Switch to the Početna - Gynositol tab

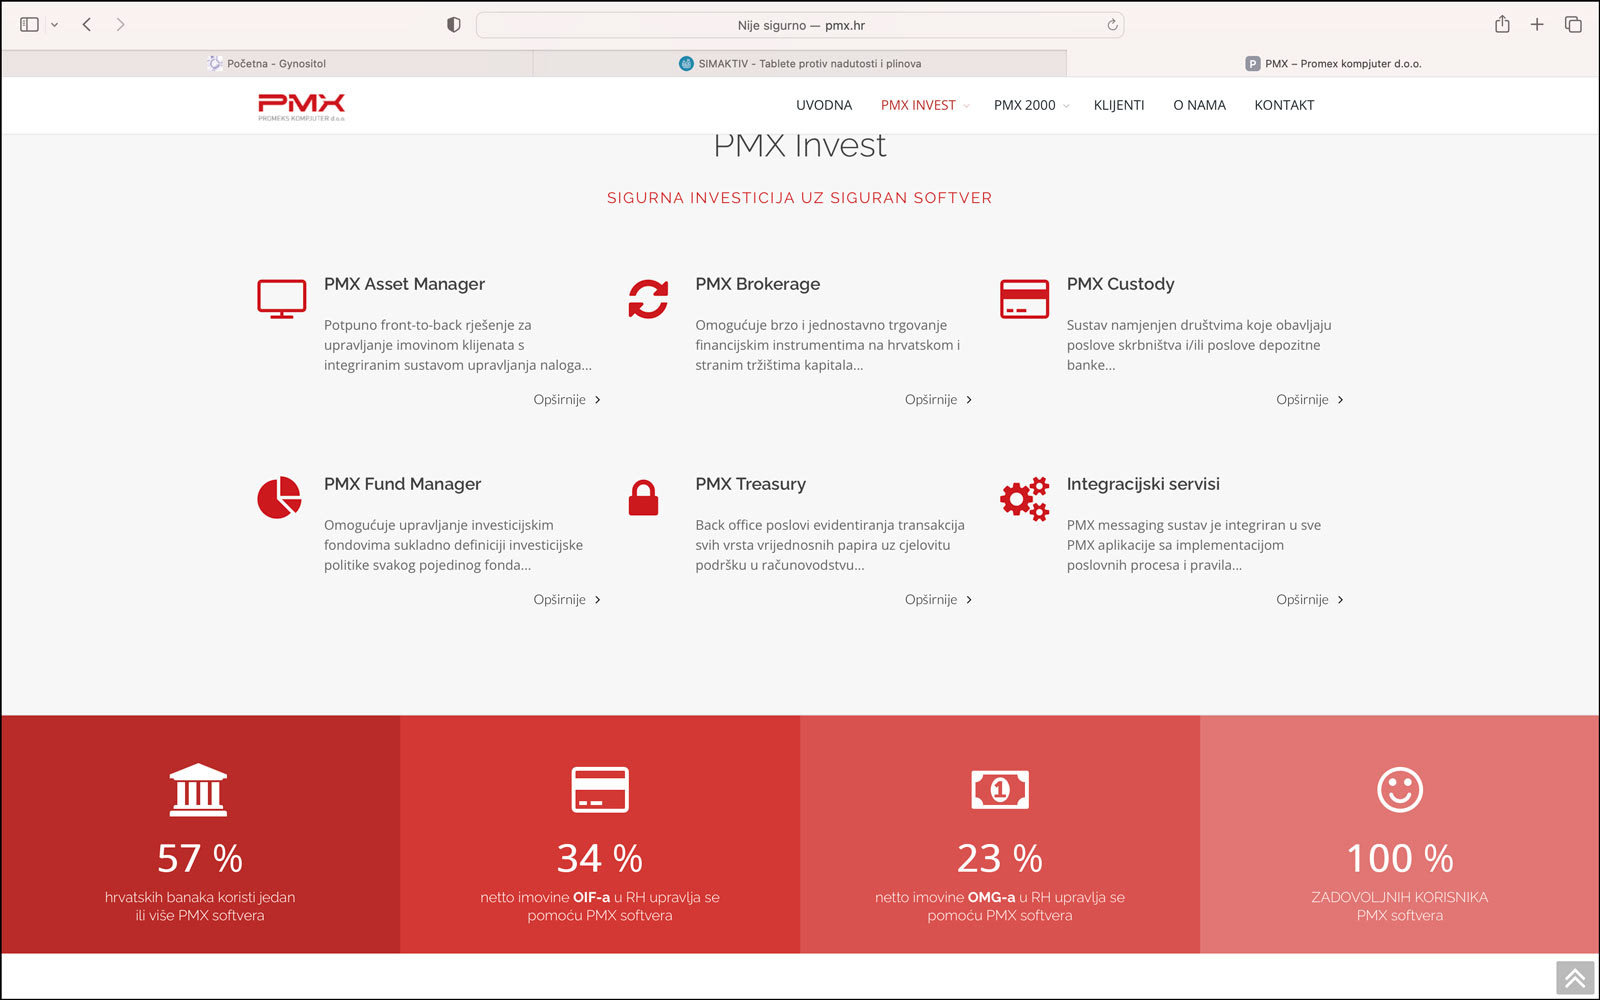click(267, 63)
